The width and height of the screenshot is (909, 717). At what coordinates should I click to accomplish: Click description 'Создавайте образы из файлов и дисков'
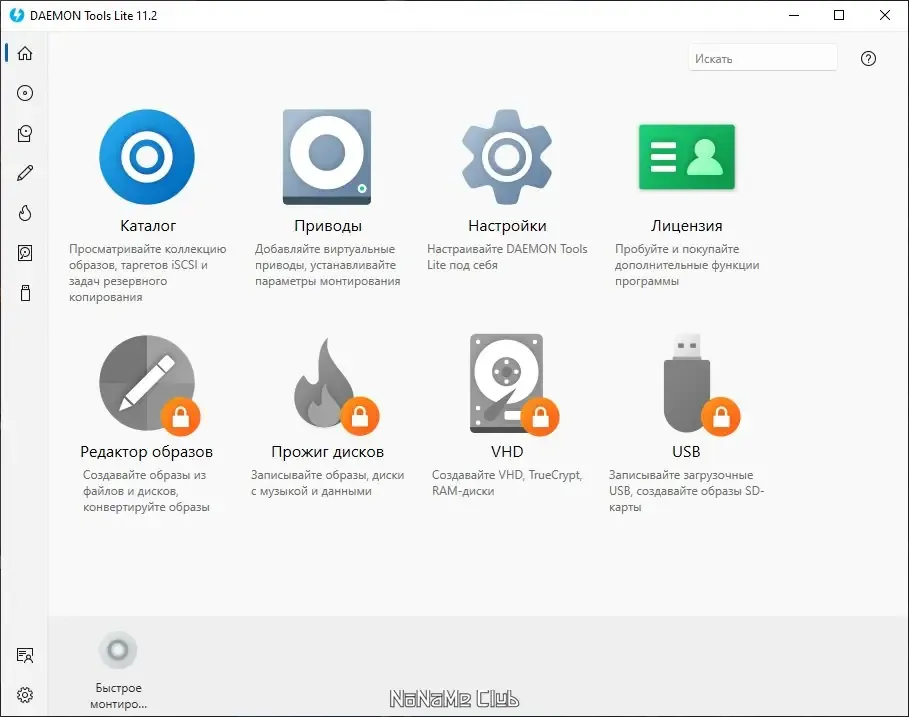click(146, 491)
